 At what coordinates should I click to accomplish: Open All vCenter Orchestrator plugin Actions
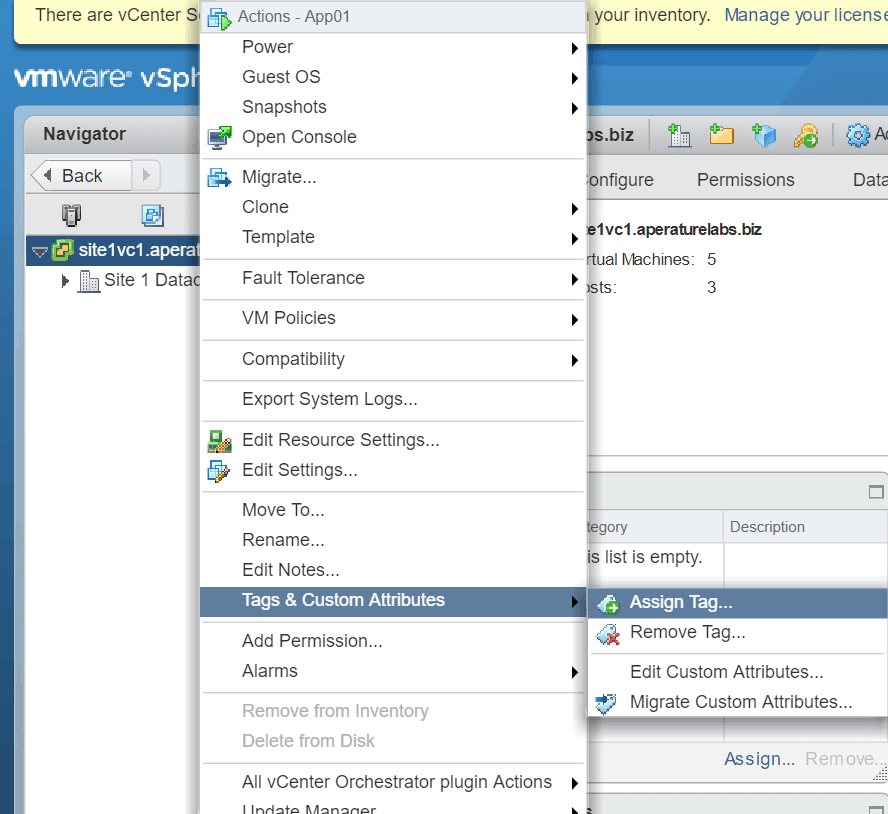(393, 782)
